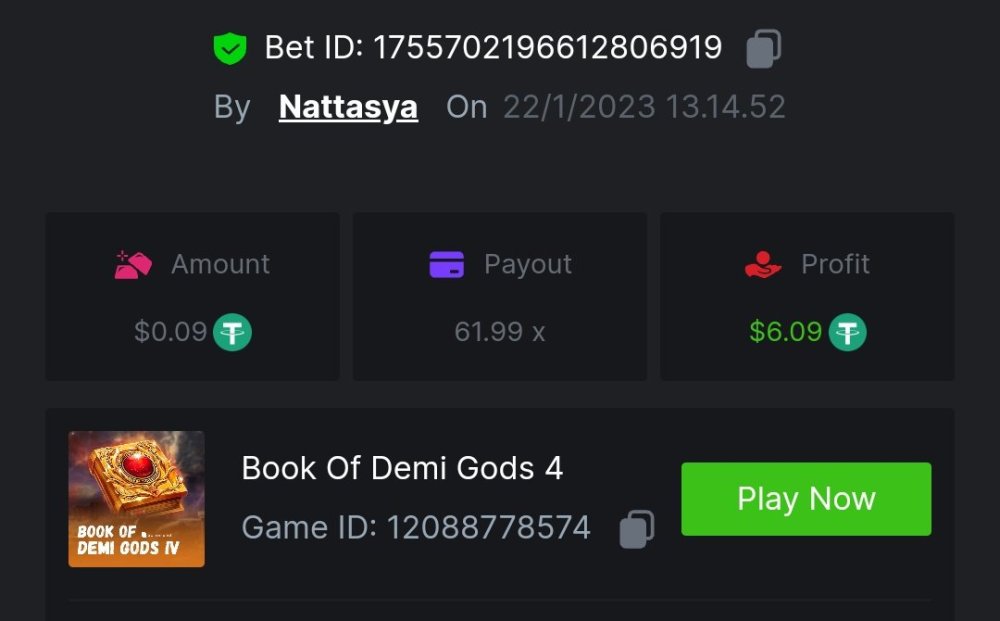Click the pink Amount icon
Screen dimensions: 1000x621
pyautogui.click(x=133, y=264)
